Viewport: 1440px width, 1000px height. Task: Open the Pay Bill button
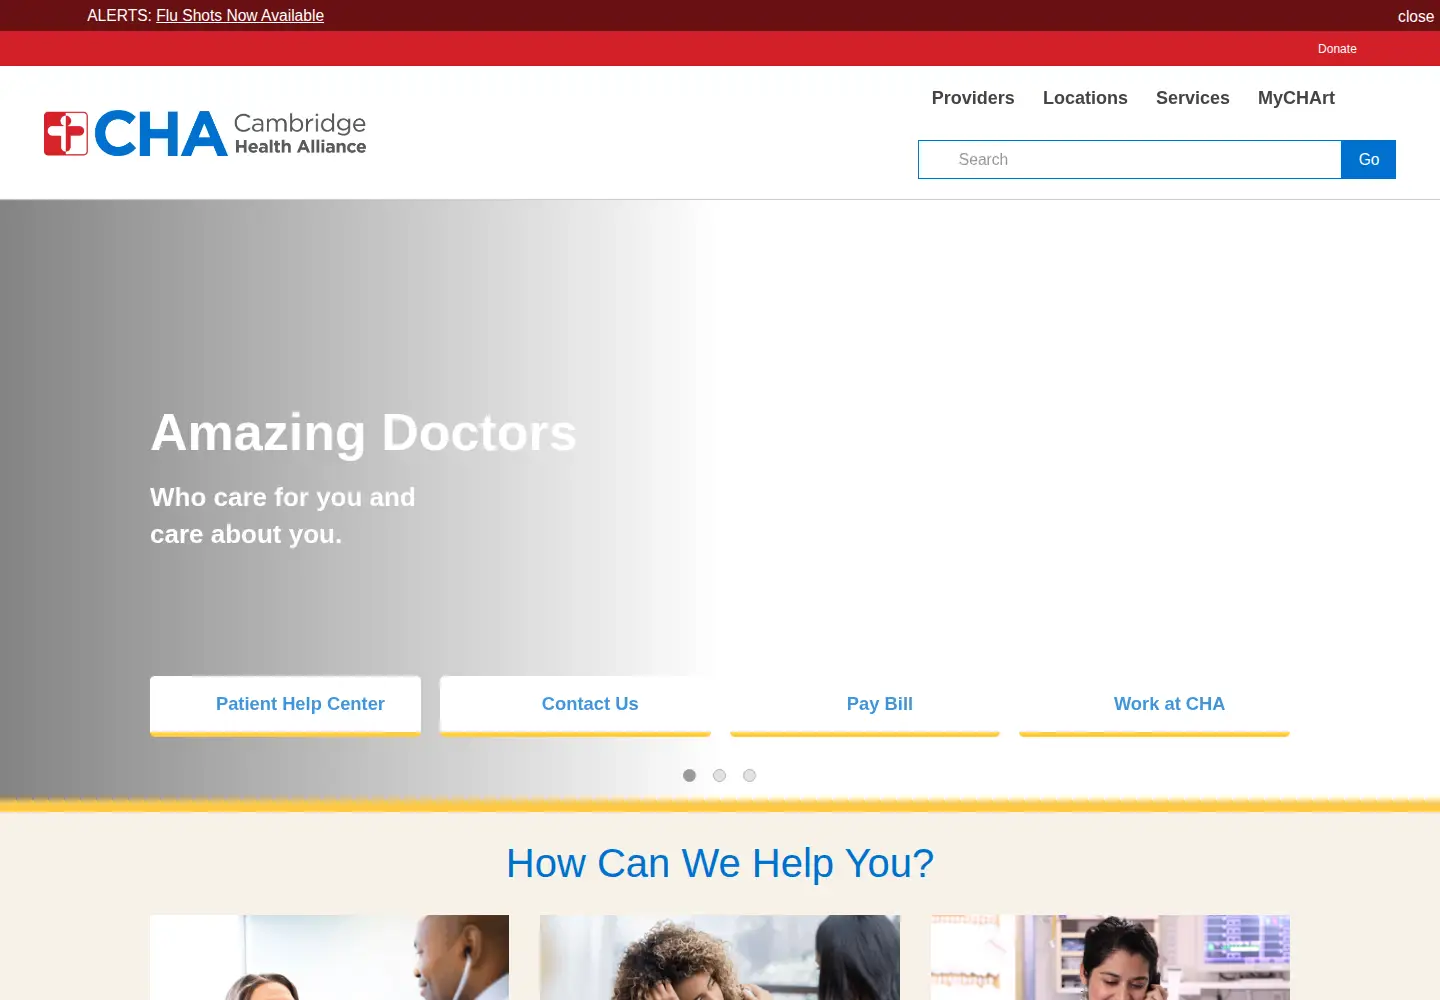coord(865,705)
